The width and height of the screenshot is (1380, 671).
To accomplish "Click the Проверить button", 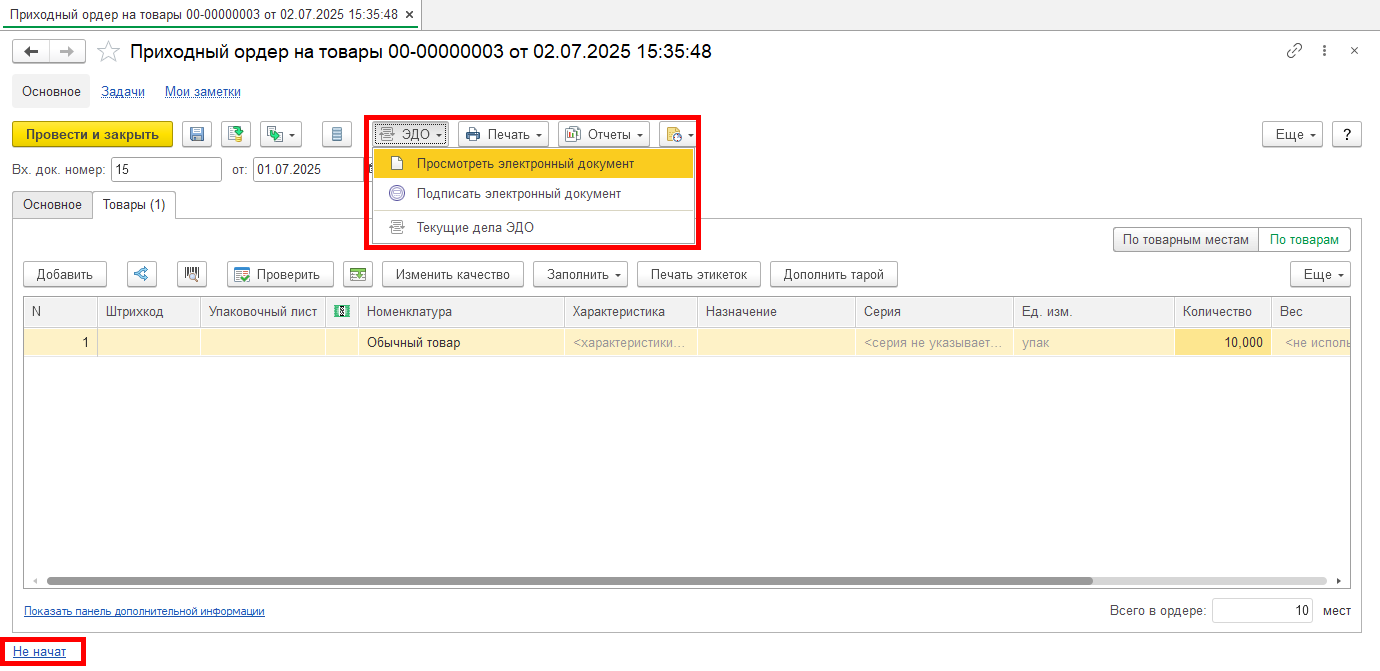I will click(280, 274).
